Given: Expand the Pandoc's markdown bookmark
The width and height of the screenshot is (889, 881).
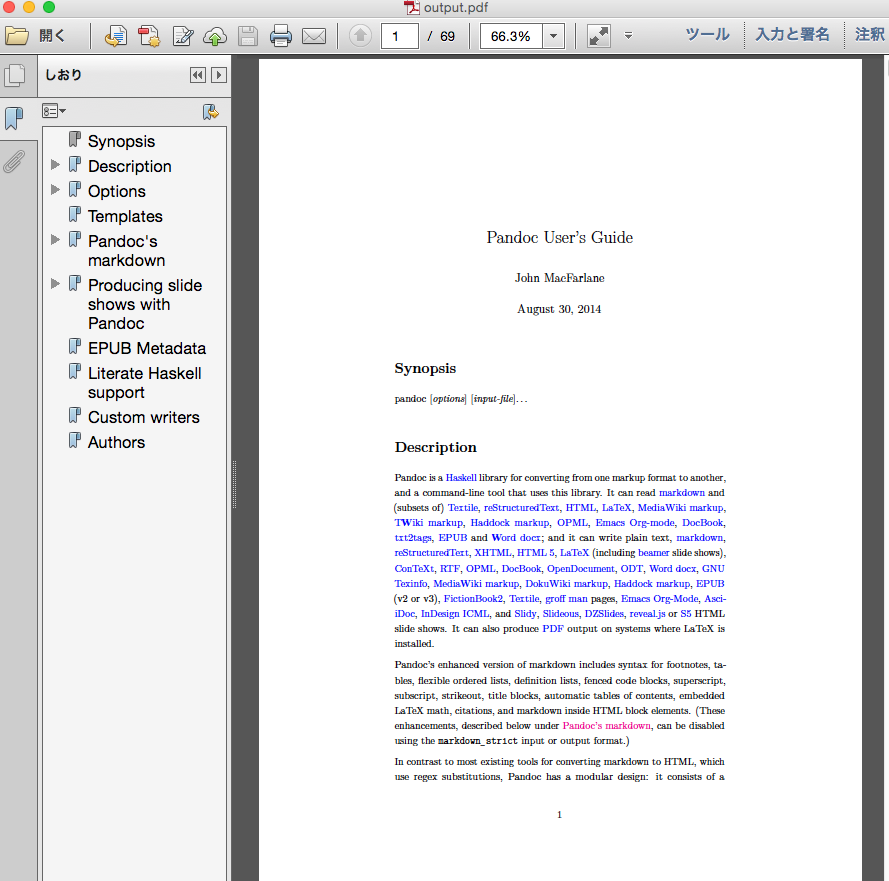Looking at the screenshot, I should pyautogui.click(x=55, y=240).
